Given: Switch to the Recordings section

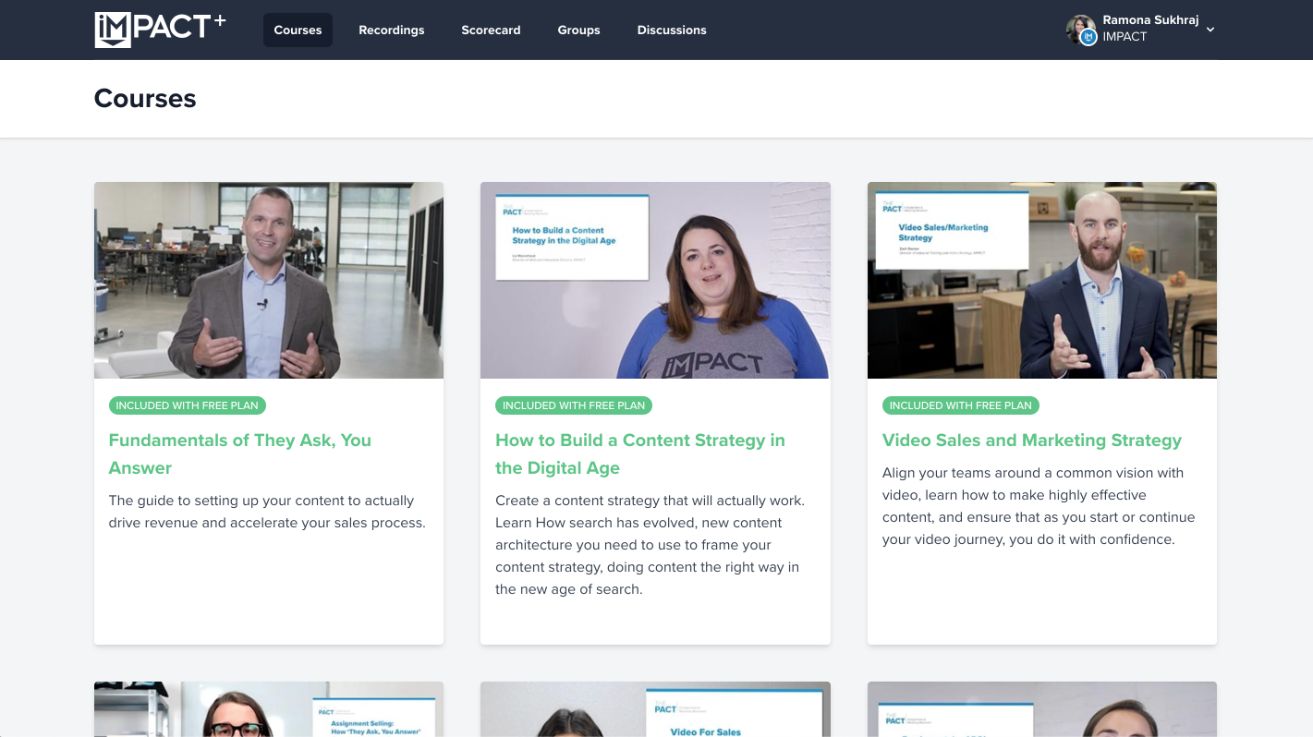Looking at the screenshot, I should tap(390, 29).
